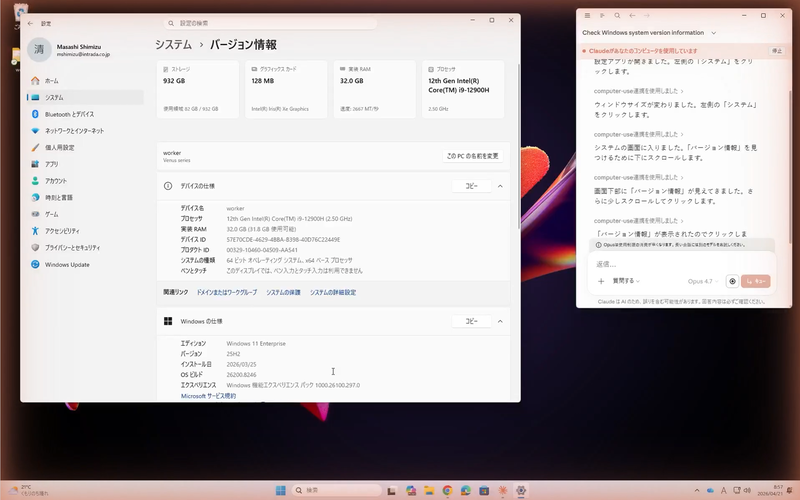Expand the chat title dropdown chevron
The width and height of the screenshot is (800, 500).
[x=714, y=33]
